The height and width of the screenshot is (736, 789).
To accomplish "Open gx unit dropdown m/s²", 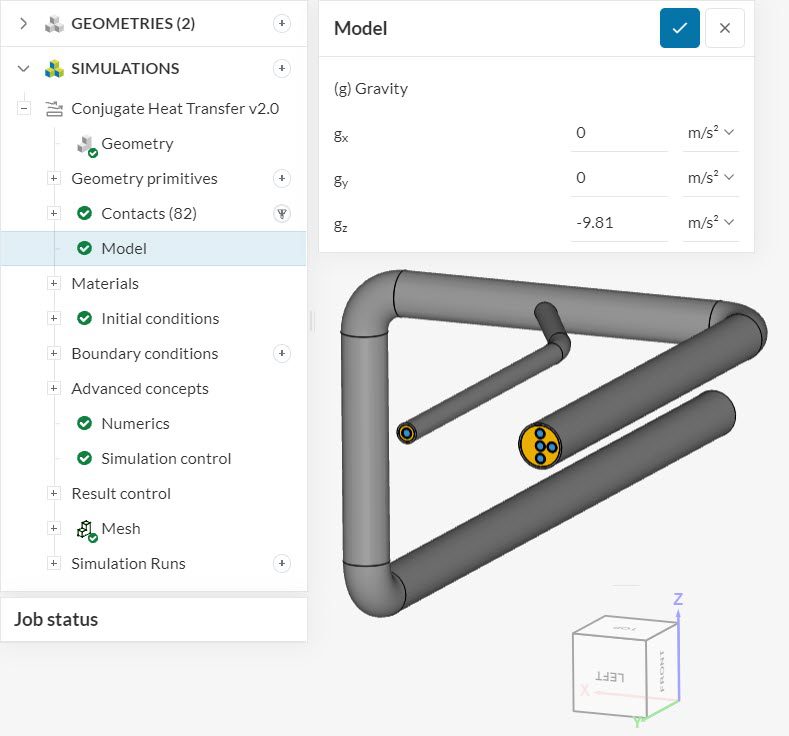I will tap(710, 132).
